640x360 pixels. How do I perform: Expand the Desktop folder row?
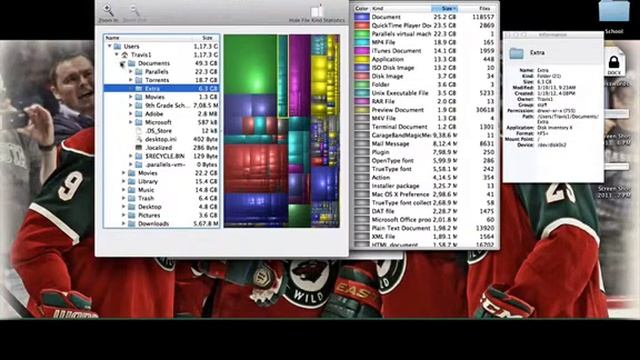124,207
